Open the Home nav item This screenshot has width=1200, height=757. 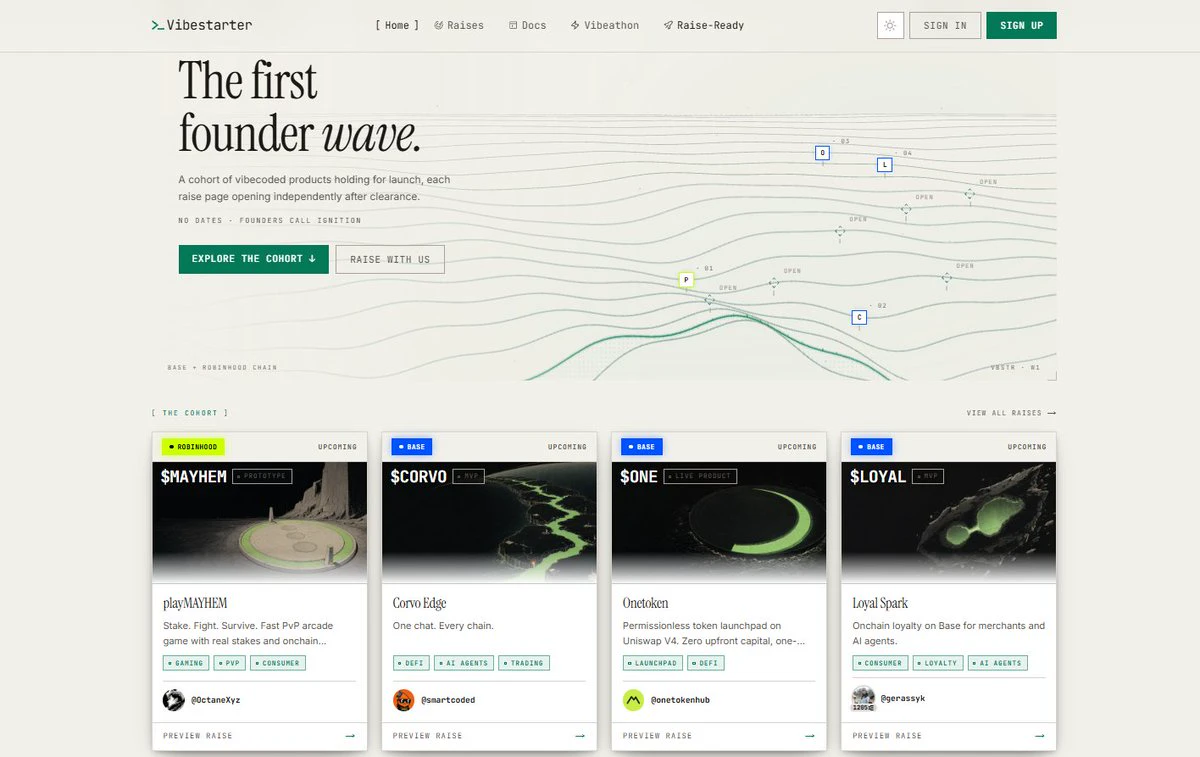coord(397,25)
